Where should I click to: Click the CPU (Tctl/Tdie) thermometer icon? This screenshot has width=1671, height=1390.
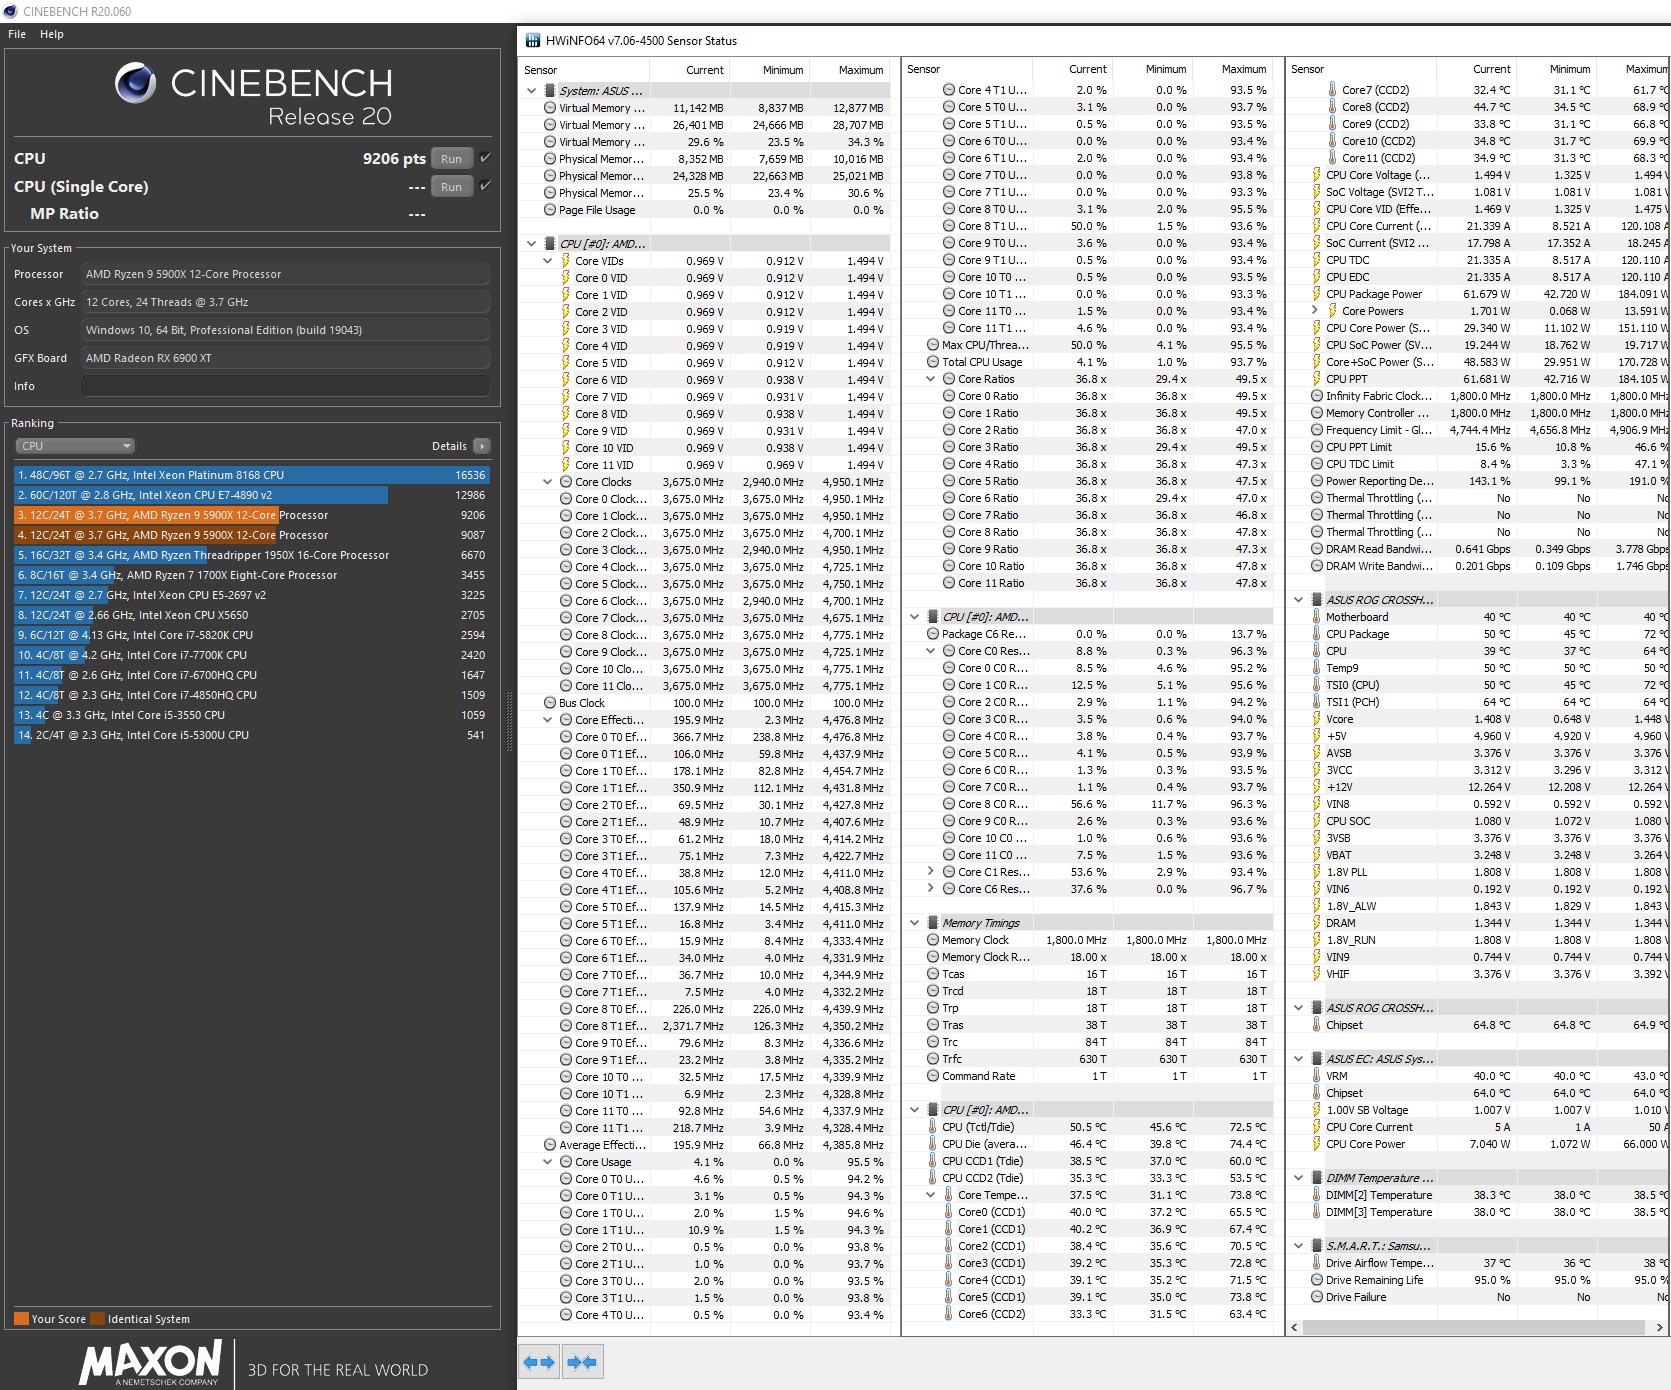(x=932, y=1127)
